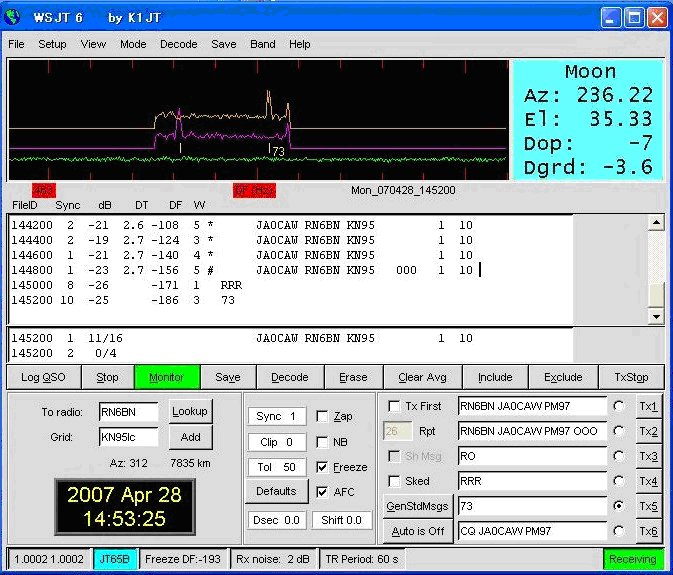Click the Save button in button row
Image resolution: width=673 pixels, height=575 pixels.
(x=228, y=377)
